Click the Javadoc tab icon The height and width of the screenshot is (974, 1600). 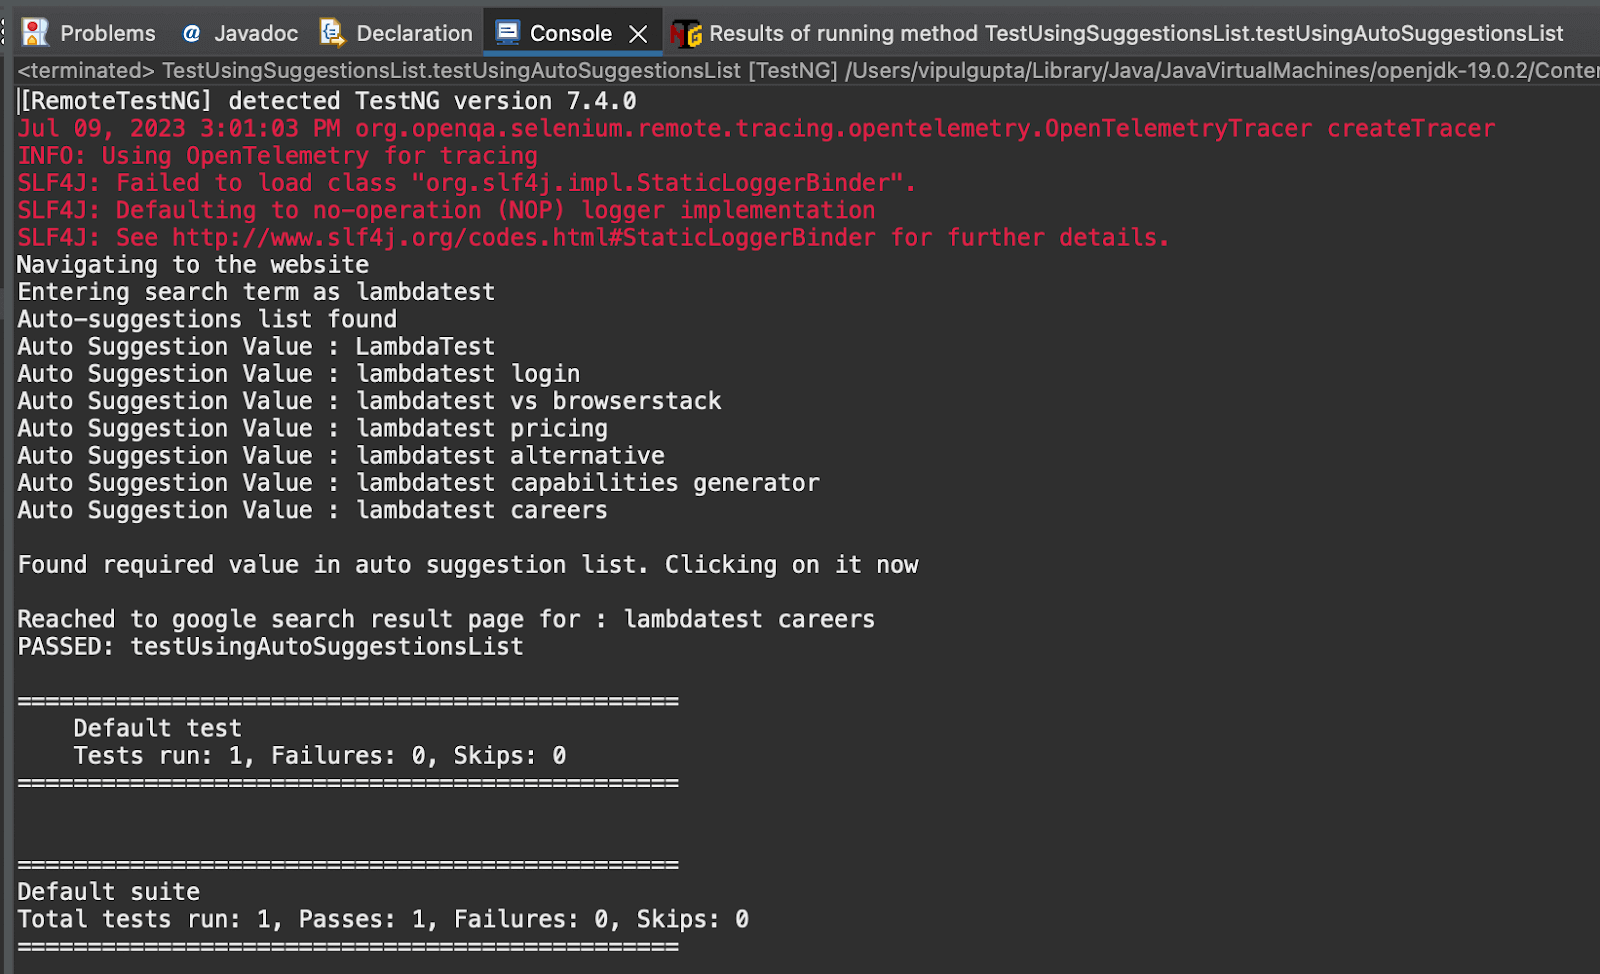click(x=190, y=32)
